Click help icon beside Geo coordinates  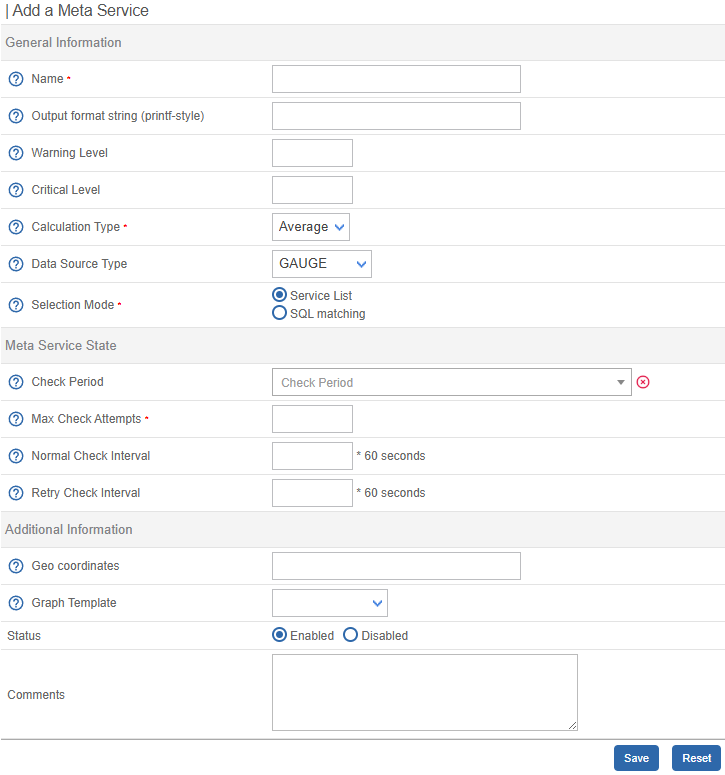point(16,566)
